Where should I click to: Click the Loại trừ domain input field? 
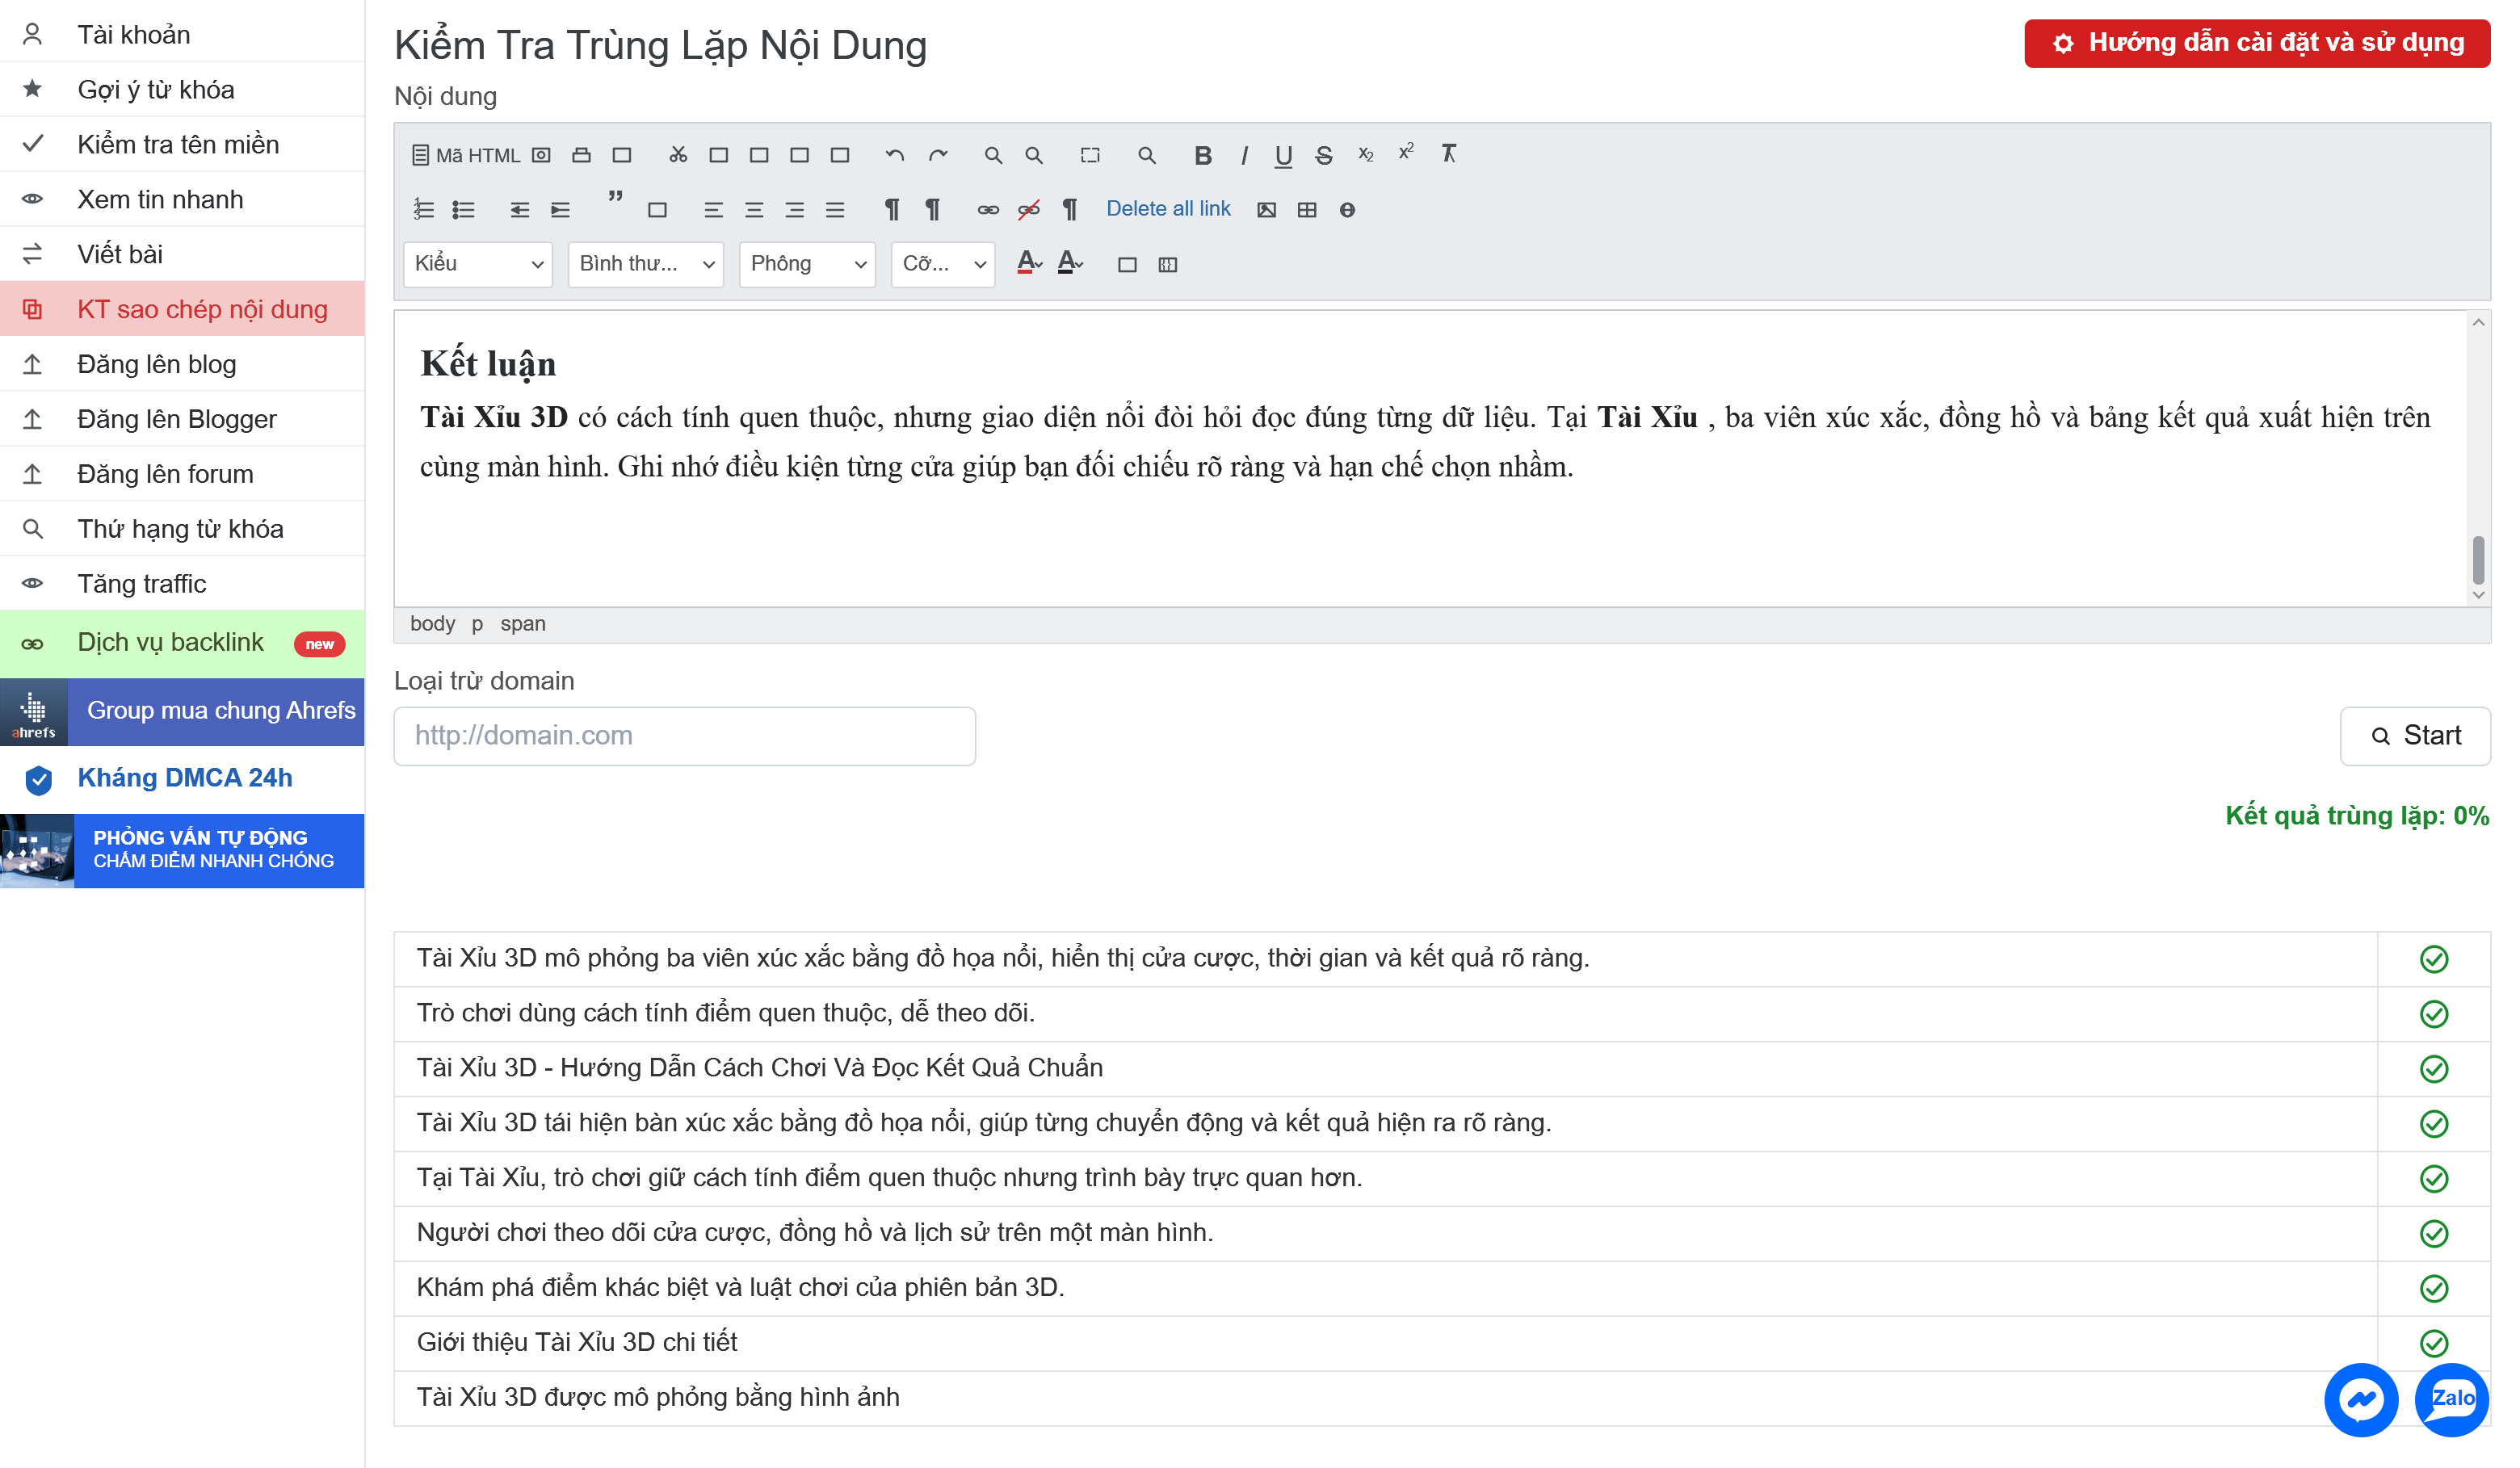(x=684, y=736)
